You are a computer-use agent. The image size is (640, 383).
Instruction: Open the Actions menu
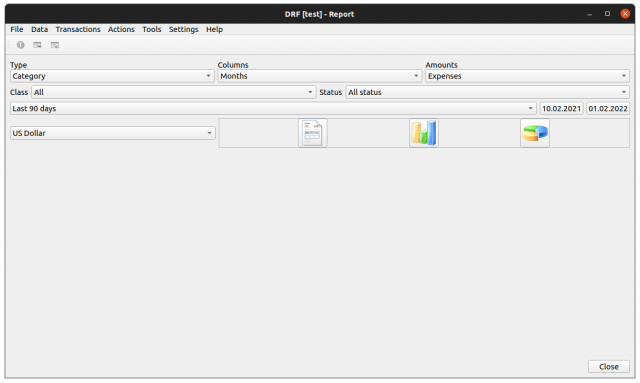pos(121,29)
